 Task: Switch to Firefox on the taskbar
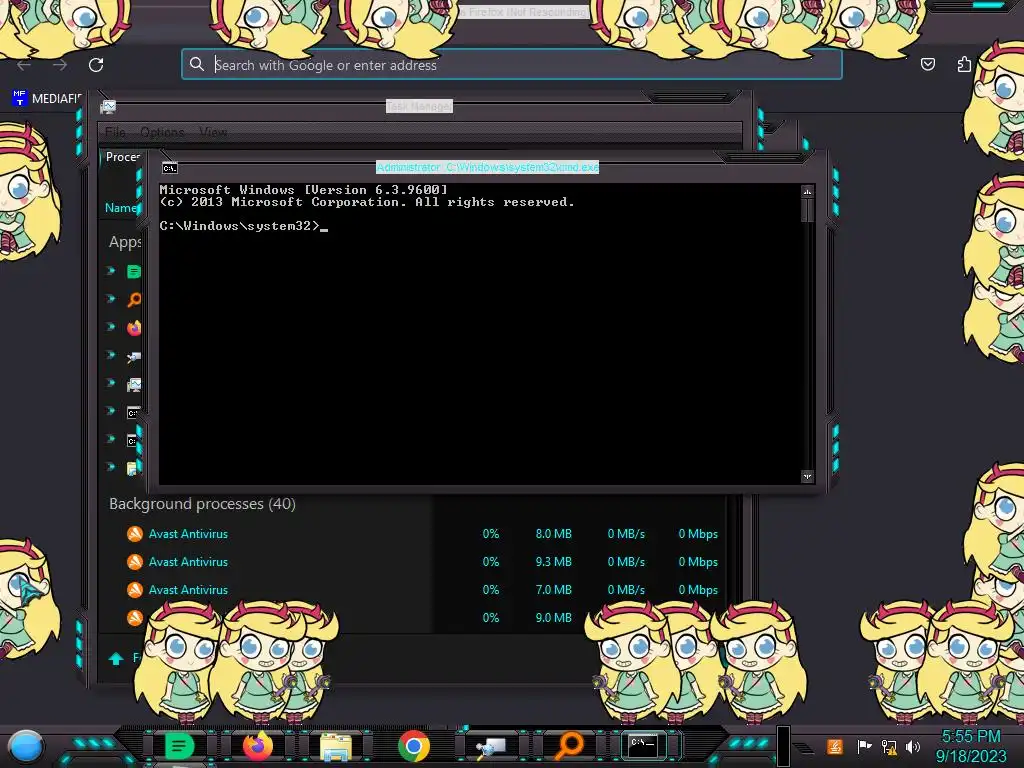pos(257,746)
